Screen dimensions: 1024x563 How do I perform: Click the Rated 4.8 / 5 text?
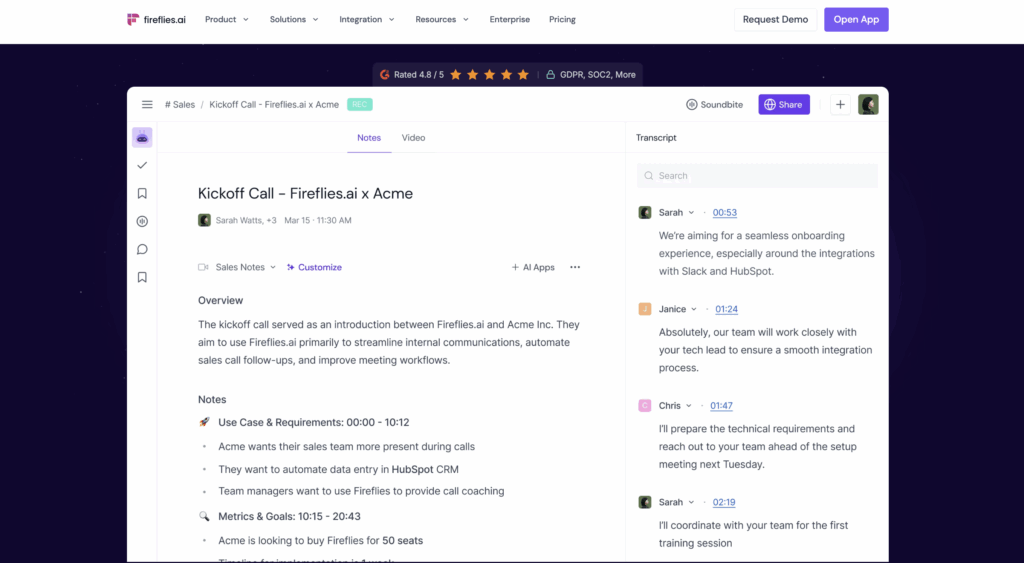419,74
